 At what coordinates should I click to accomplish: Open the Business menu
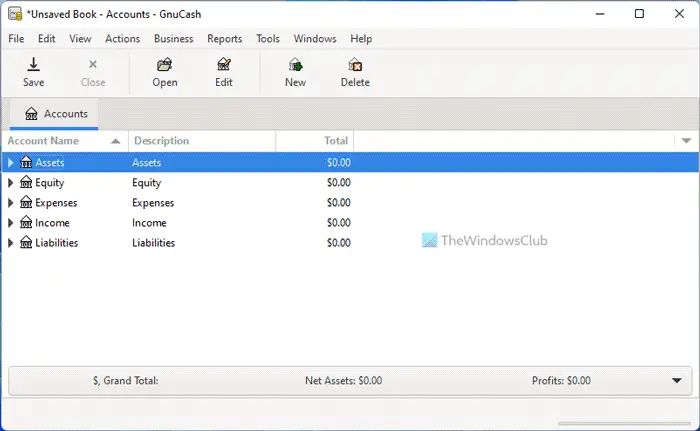(174, 39)
